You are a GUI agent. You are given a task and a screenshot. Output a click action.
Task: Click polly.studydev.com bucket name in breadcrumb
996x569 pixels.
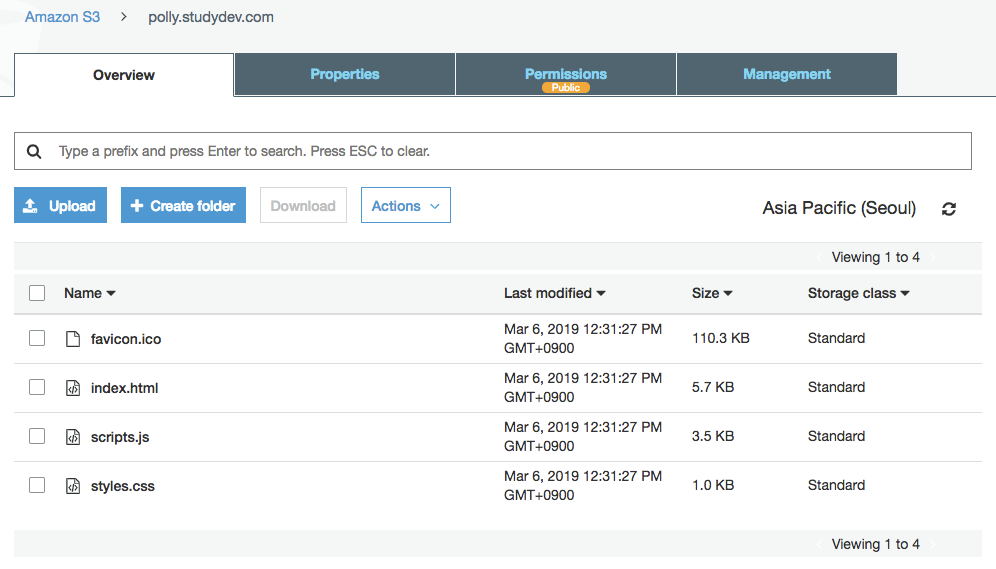tap(211, 17)
